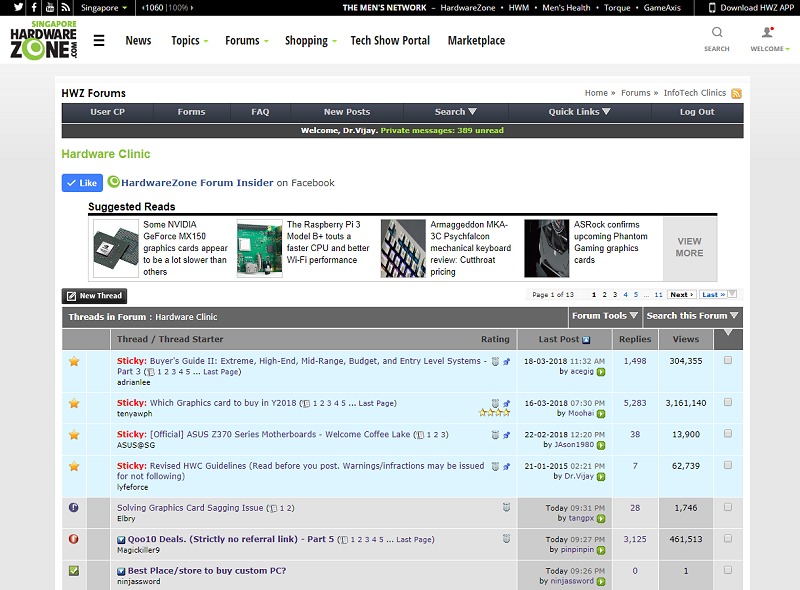Viewport: 800px width, 590px height.
Task: Tick checkbox for ASUS Z370 Motherboards thread
Action: (x=728, y=433)
